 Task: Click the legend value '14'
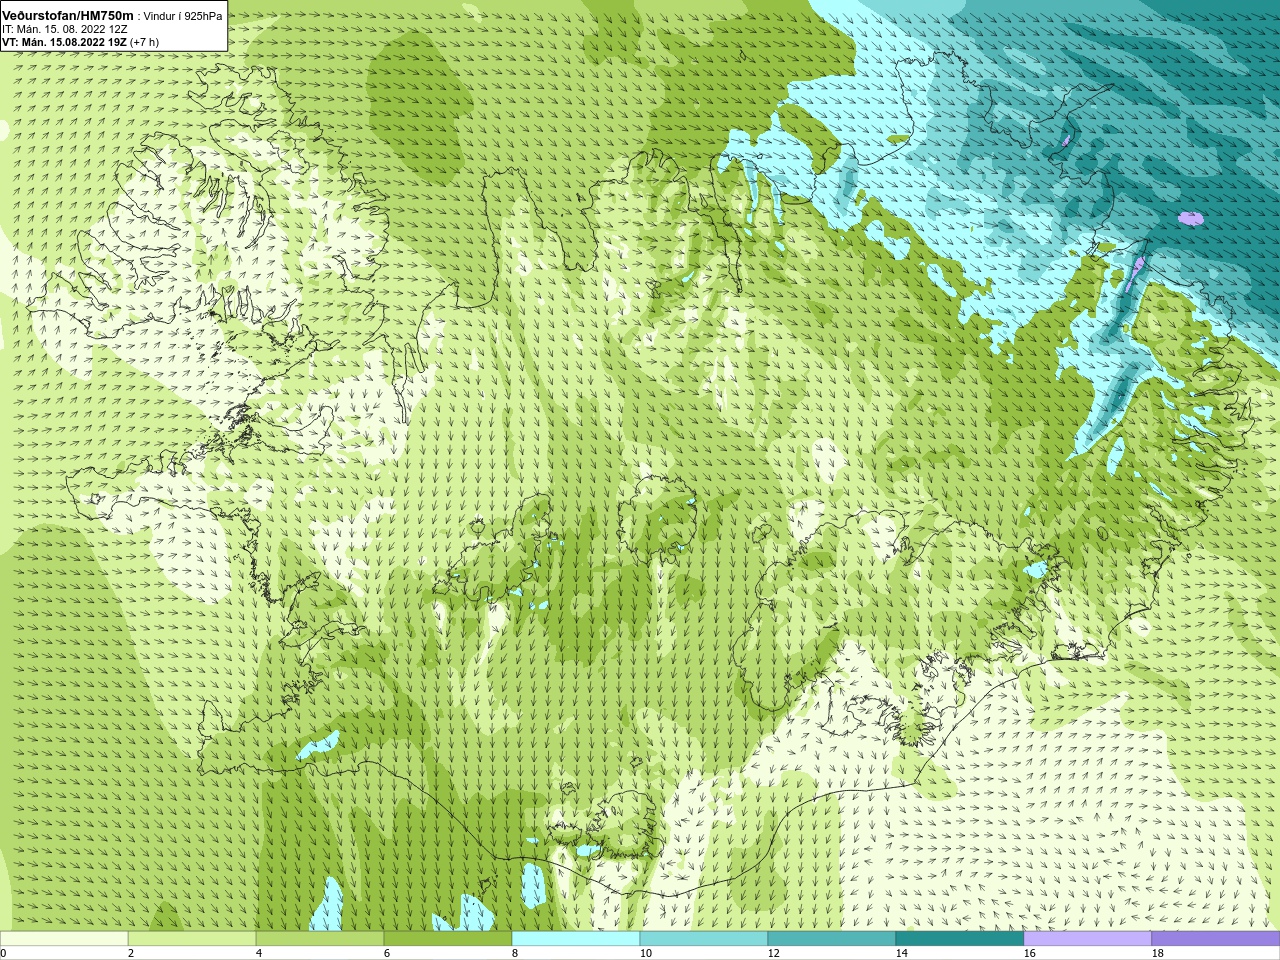(x=902, y=954)
